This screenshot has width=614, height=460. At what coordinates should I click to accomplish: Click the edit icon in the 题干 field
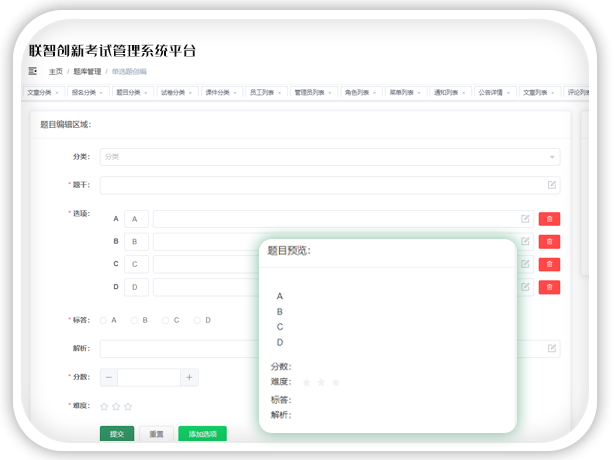pos(552,185)
